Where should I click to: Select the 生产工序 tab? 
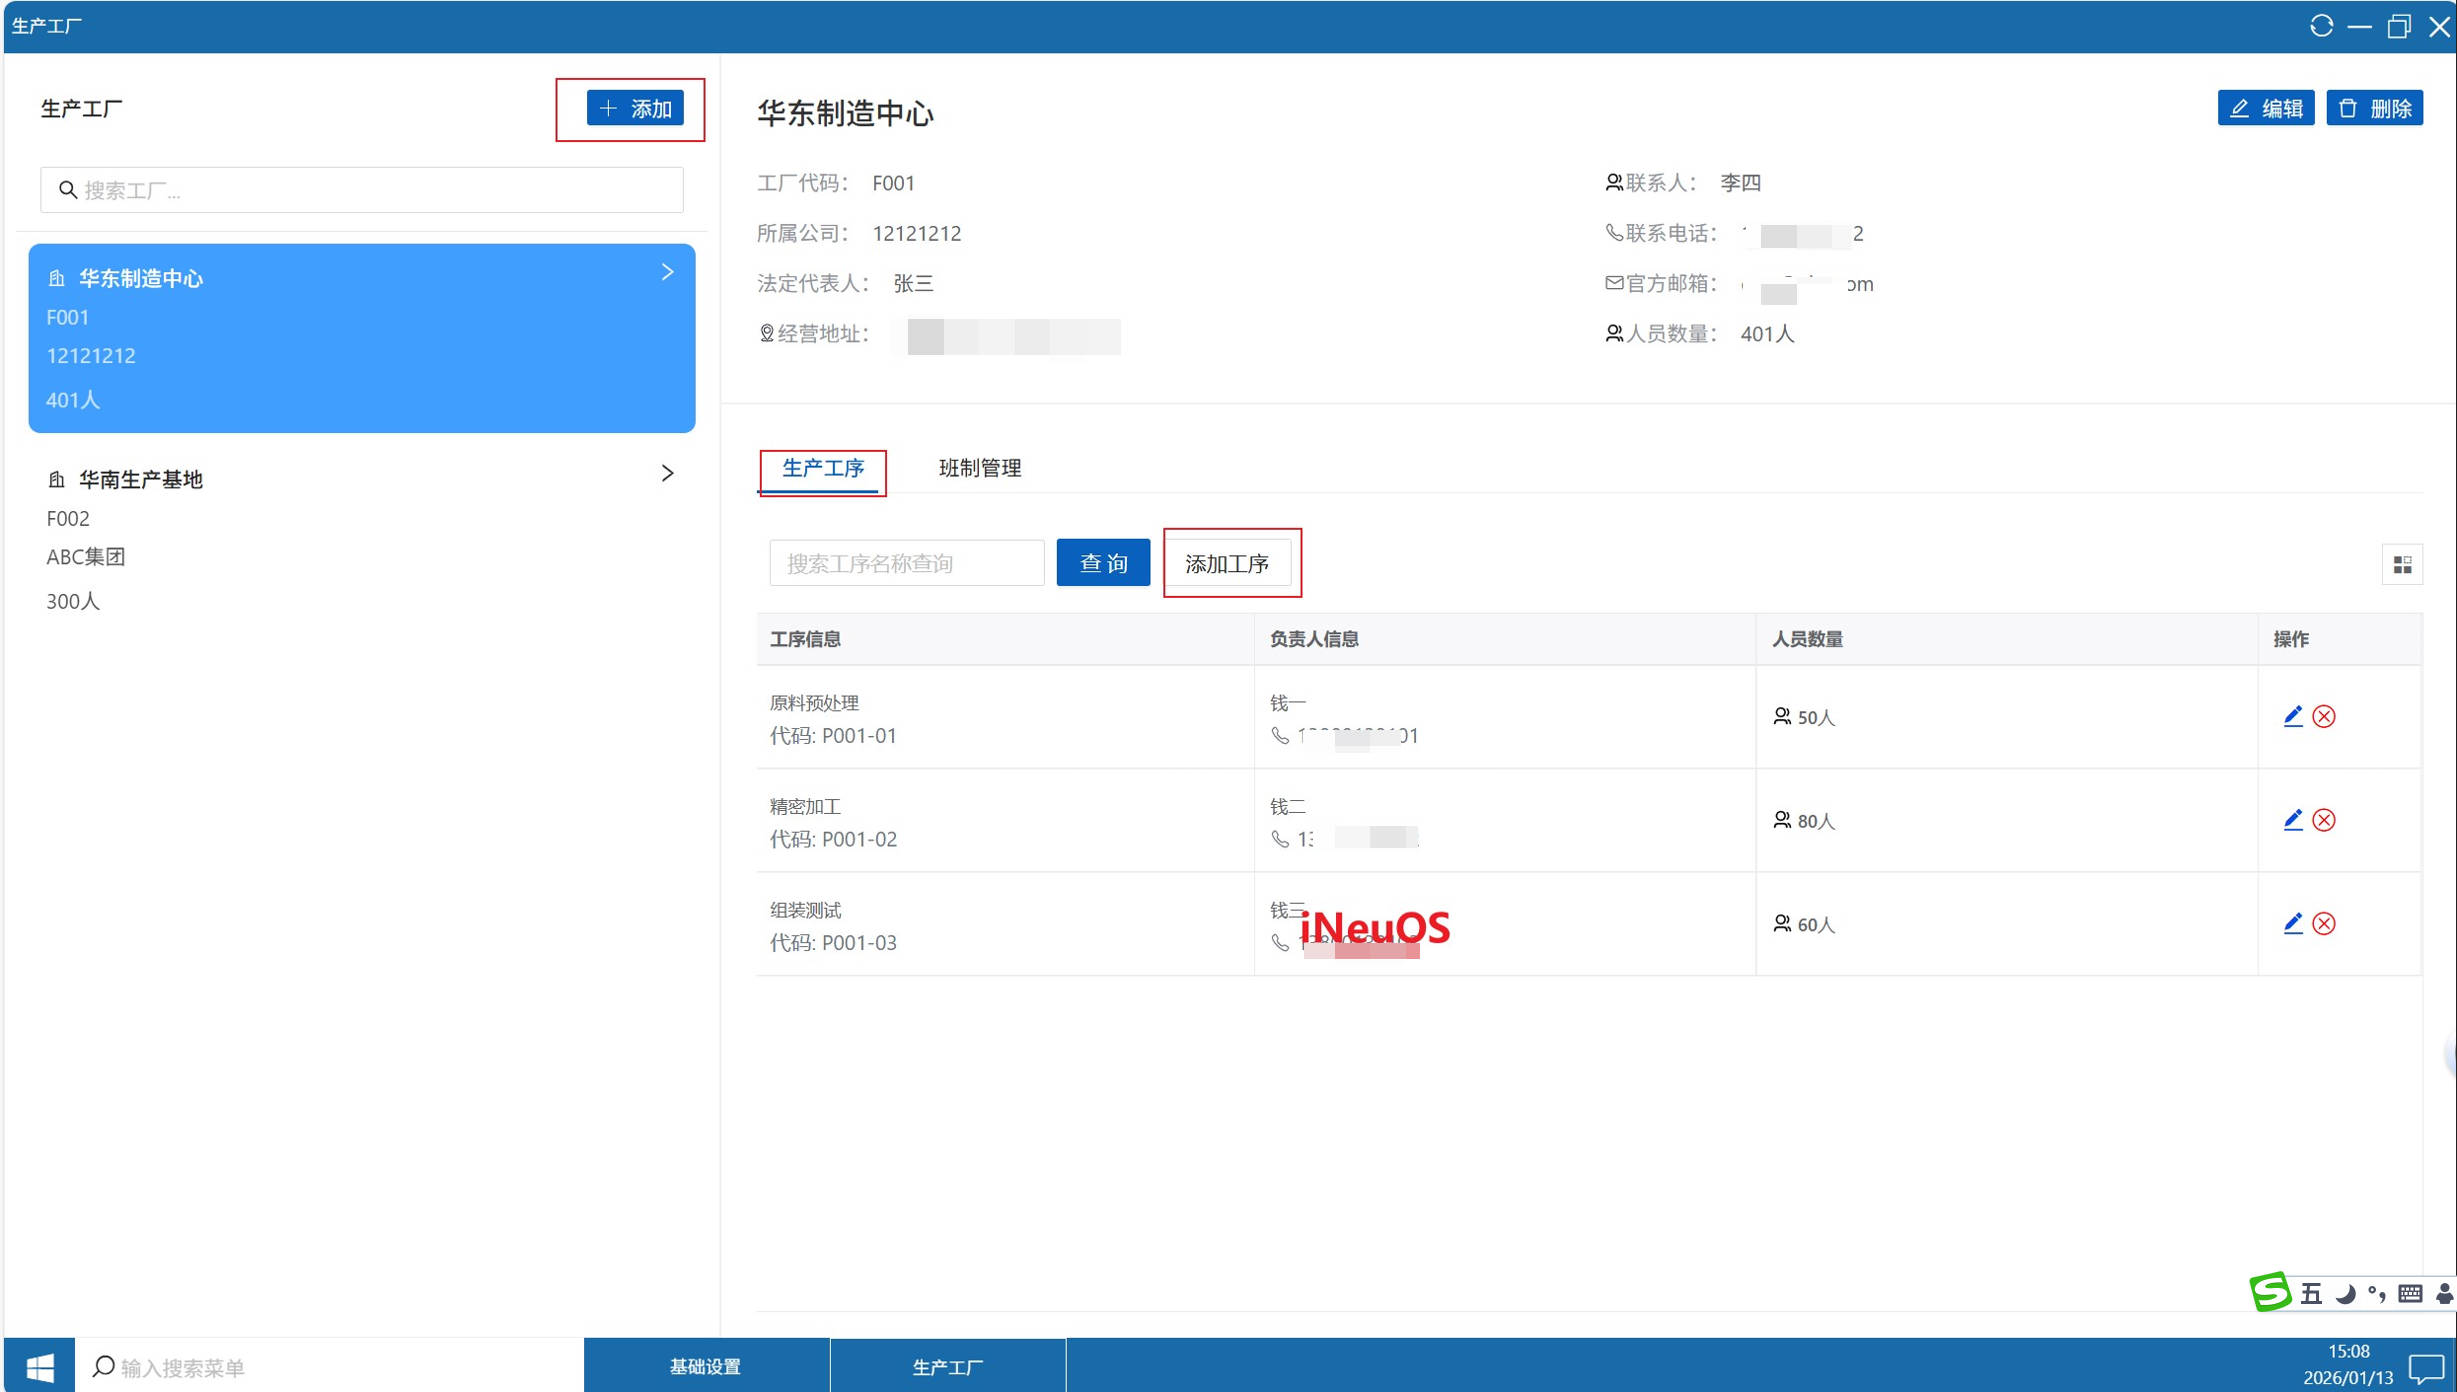tap(822, 468)
